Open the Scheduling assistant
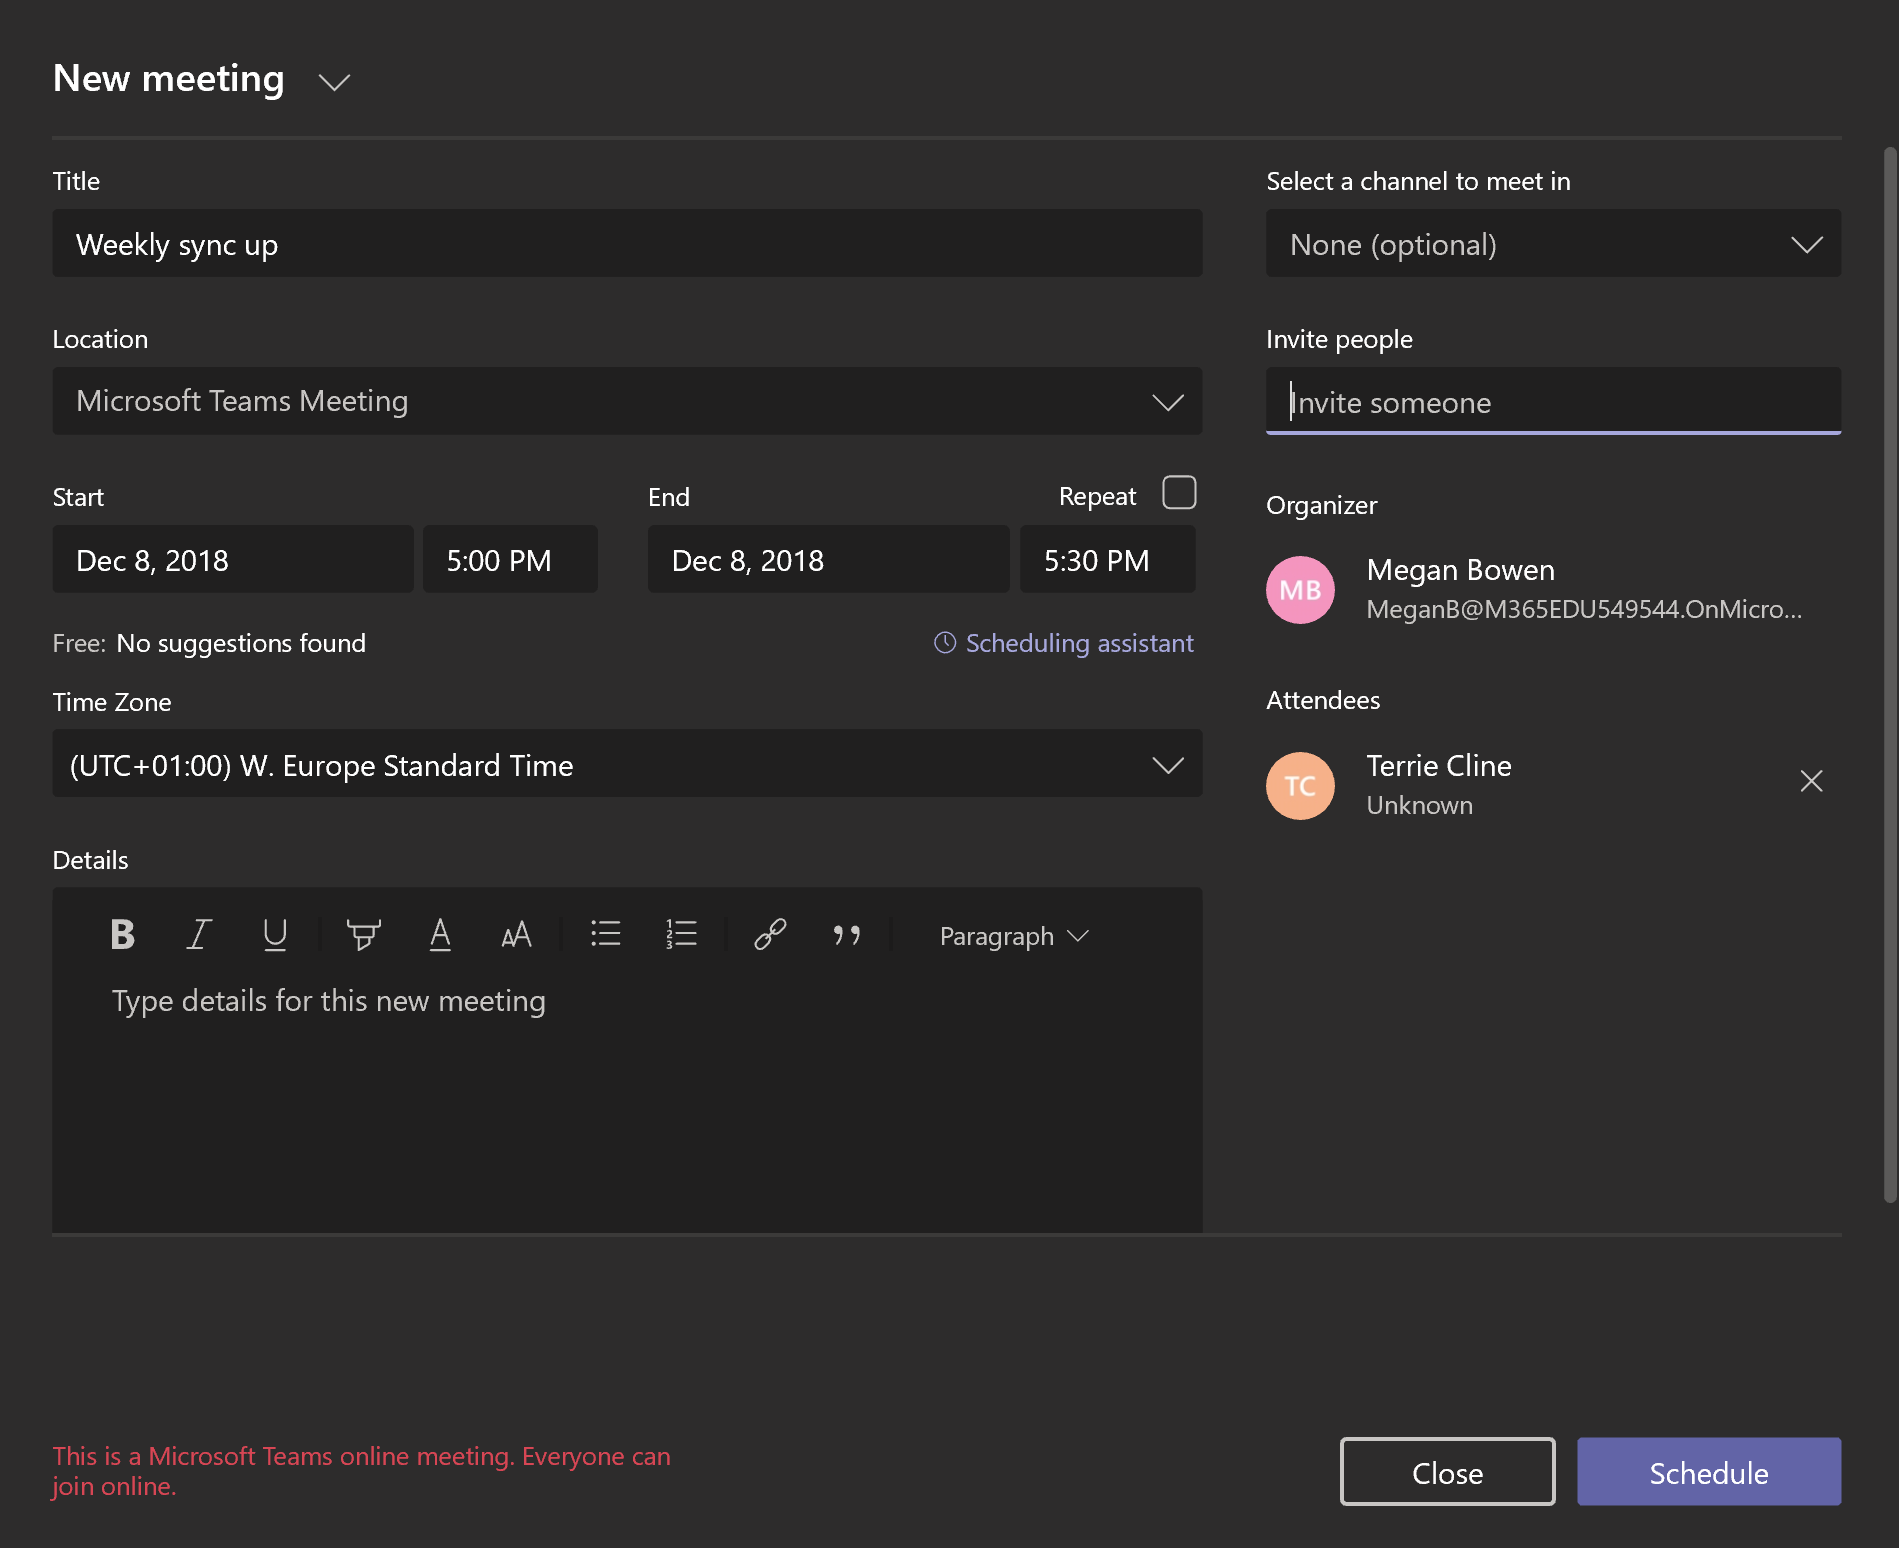Viewport: 1899px width, 1548px height. coord(1063,643)
